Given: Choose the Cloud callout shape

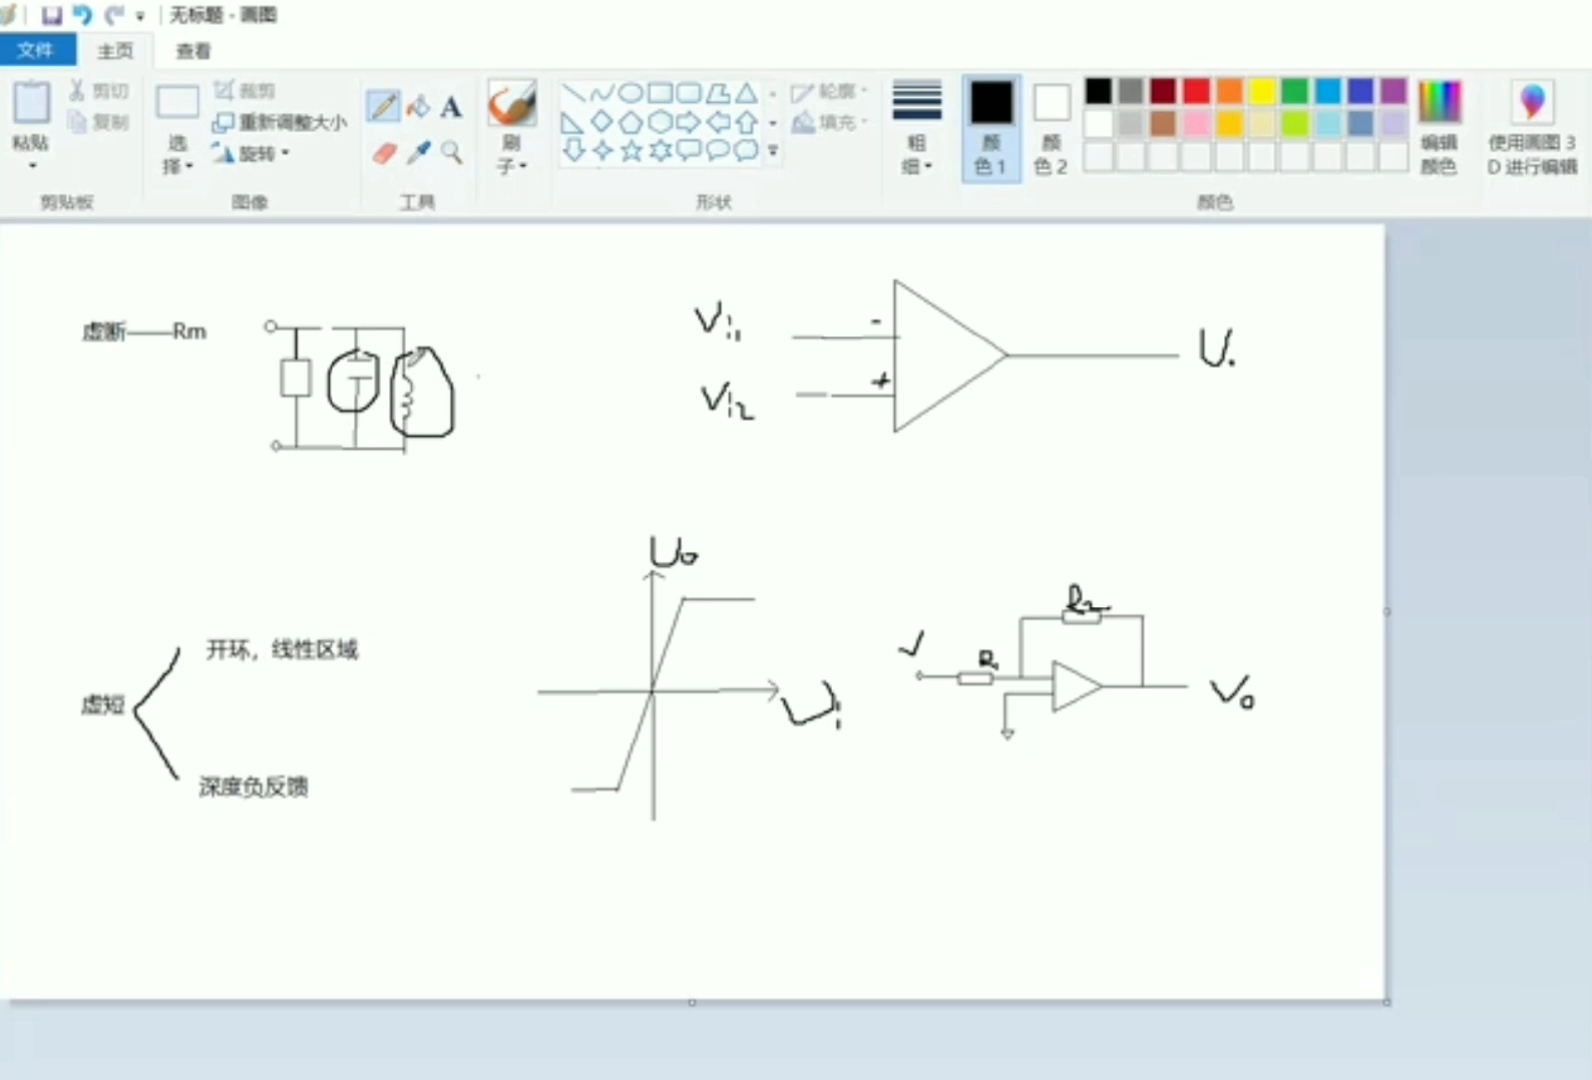Looking at the screenshot, I should 747,150.
